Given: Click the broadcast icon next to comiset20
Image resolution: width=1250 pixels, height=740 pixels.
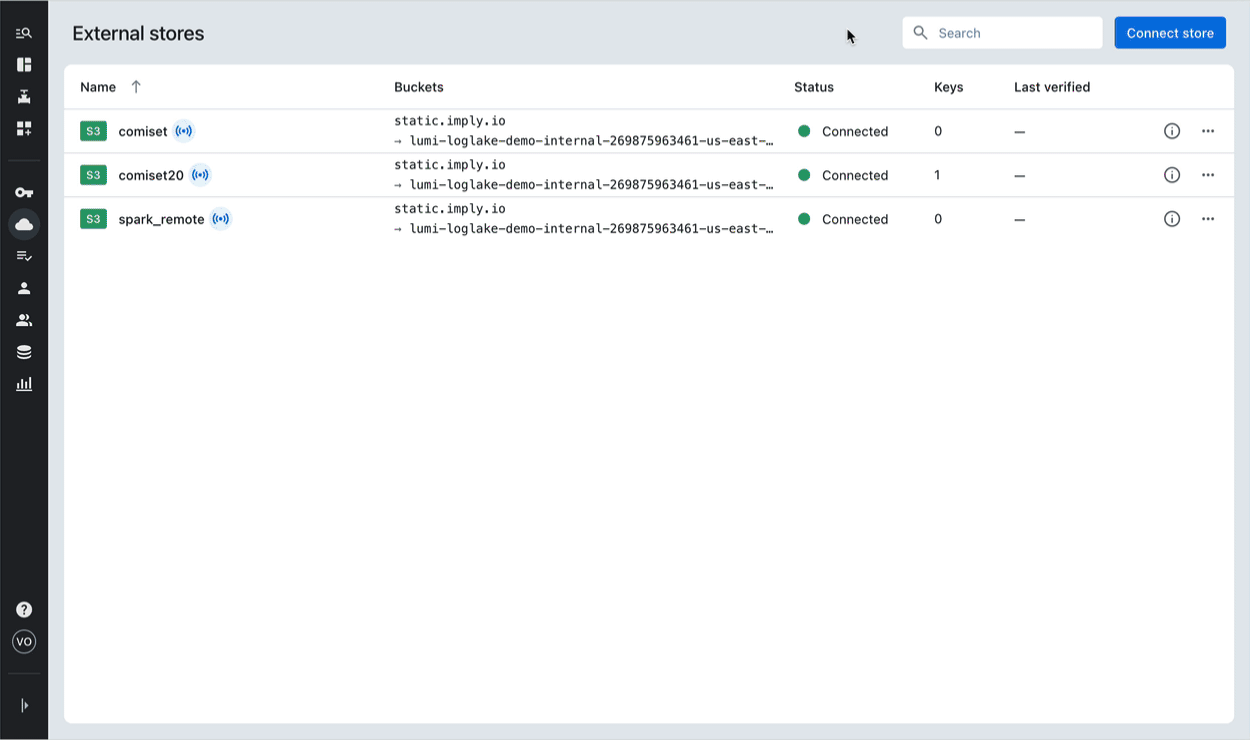Looking at the screenshot, I should 201,175.
